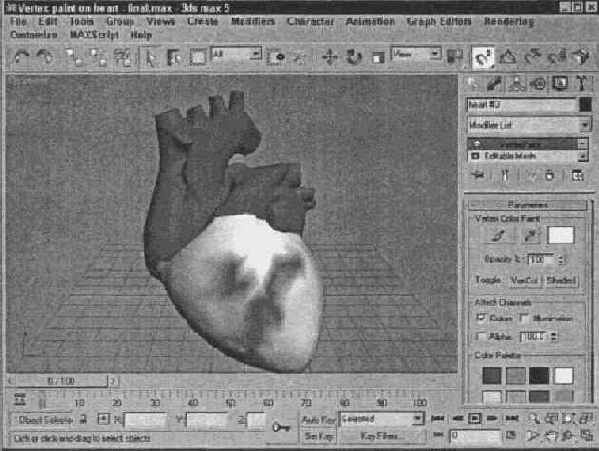Toggle the absolute/offset transform type-in icon

pyautogui.click(x=104, y=419)
